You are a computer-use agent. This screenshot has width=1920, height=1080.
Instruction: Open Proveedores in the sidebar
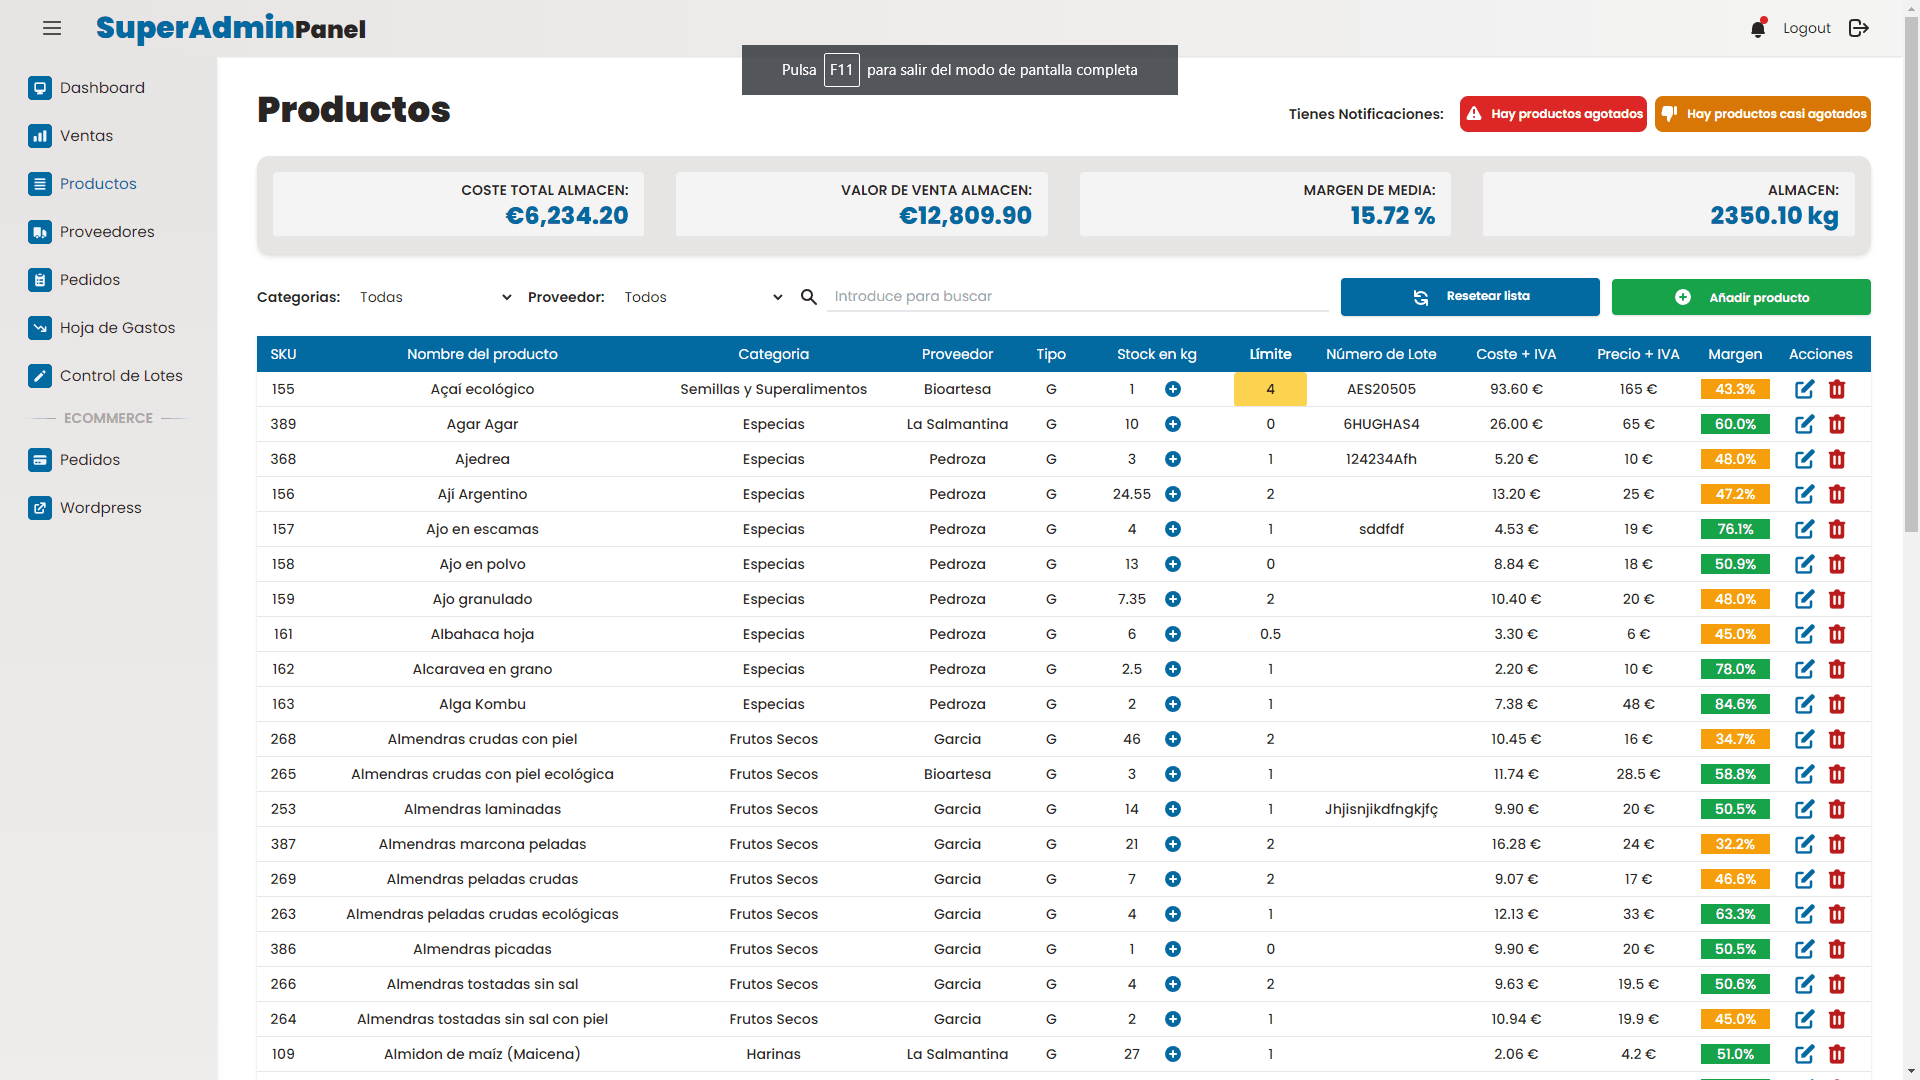[x=107, y=232]
